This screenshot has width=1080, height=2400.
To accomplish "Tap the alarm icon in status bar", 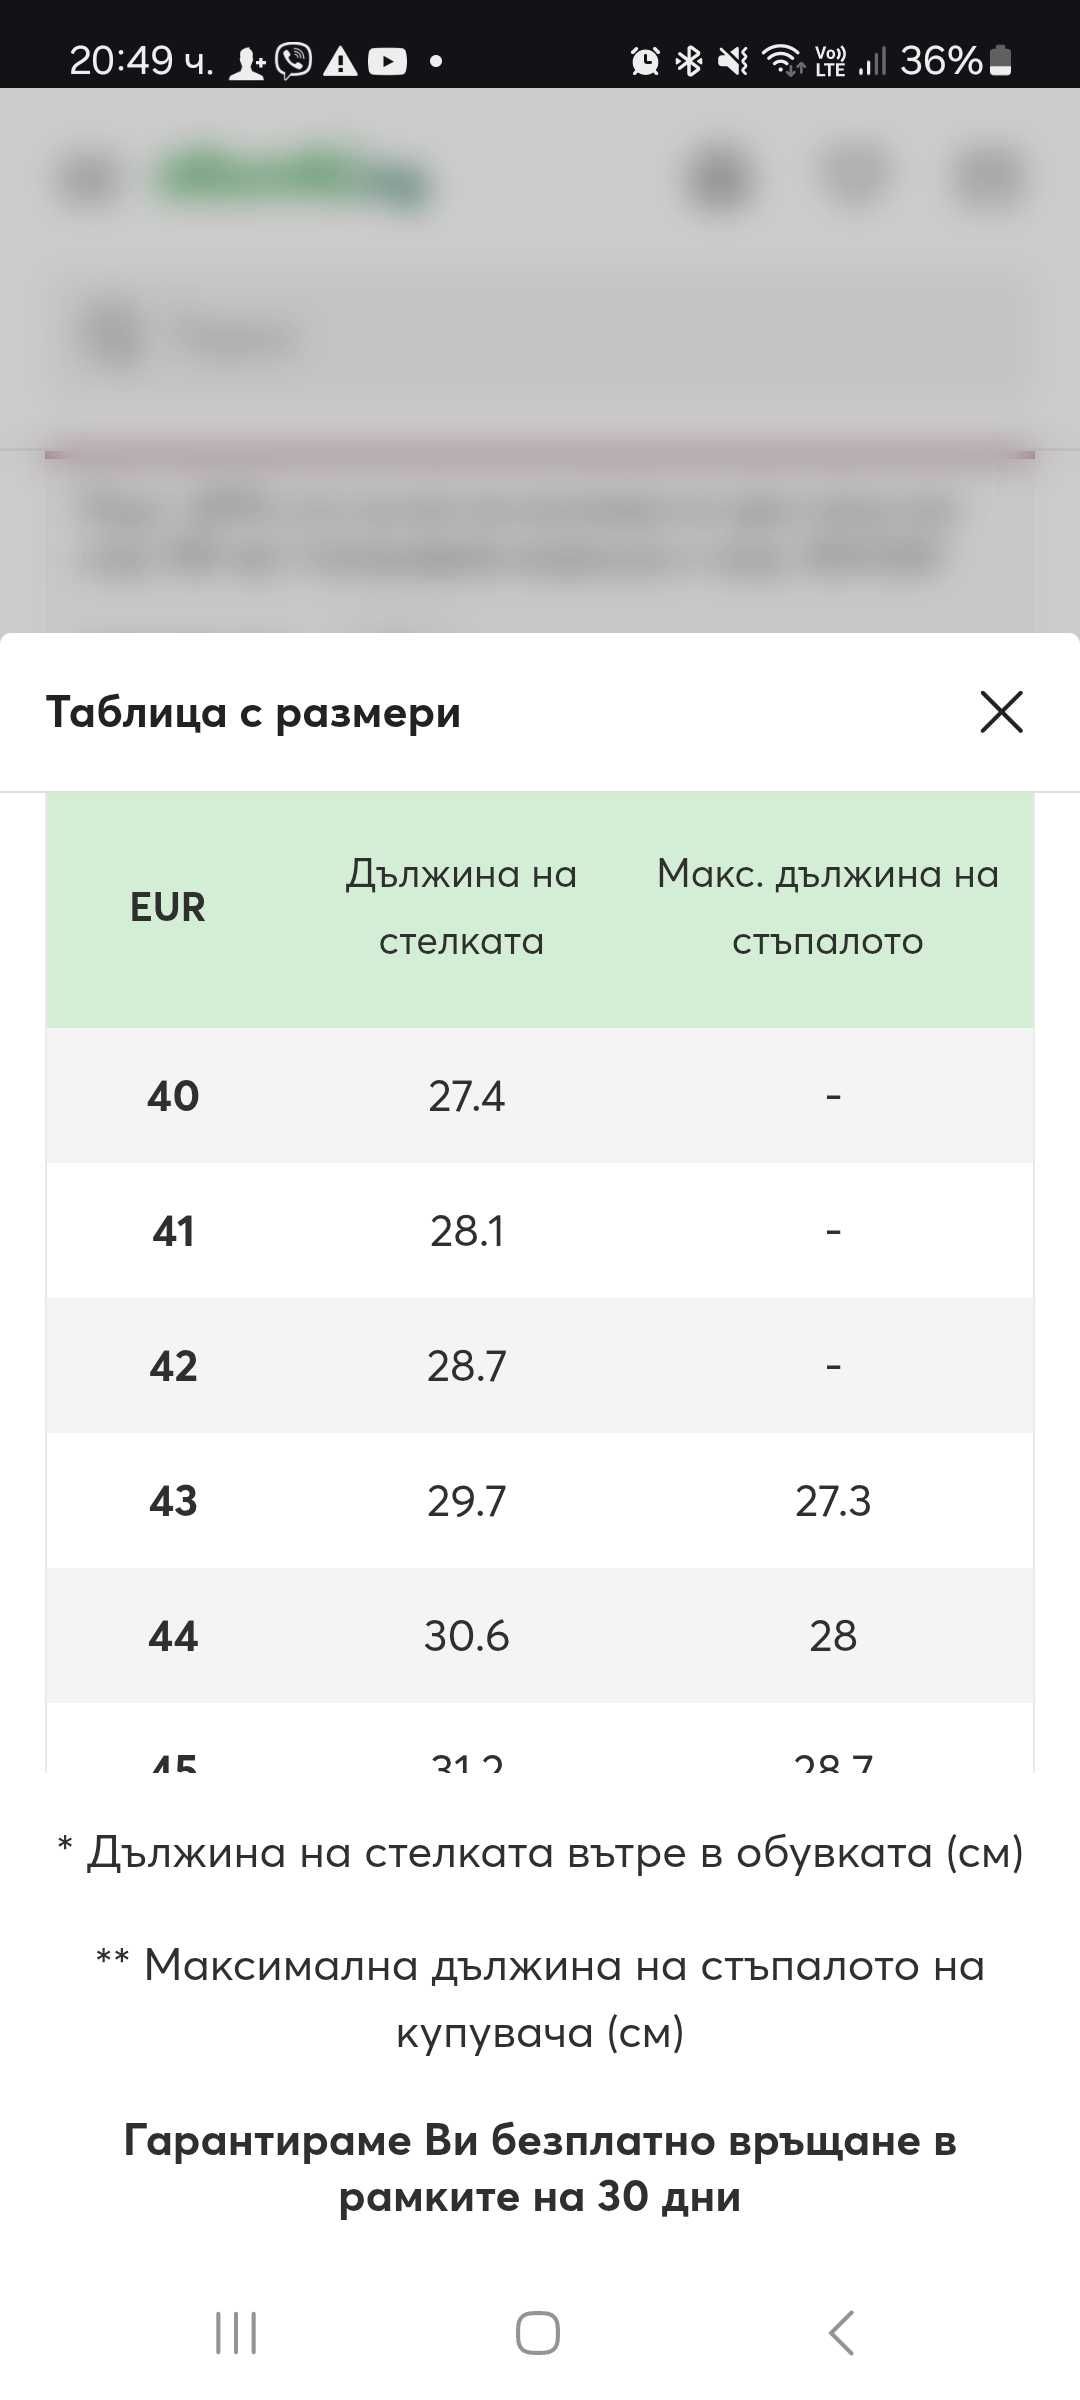I will point(645,62).
